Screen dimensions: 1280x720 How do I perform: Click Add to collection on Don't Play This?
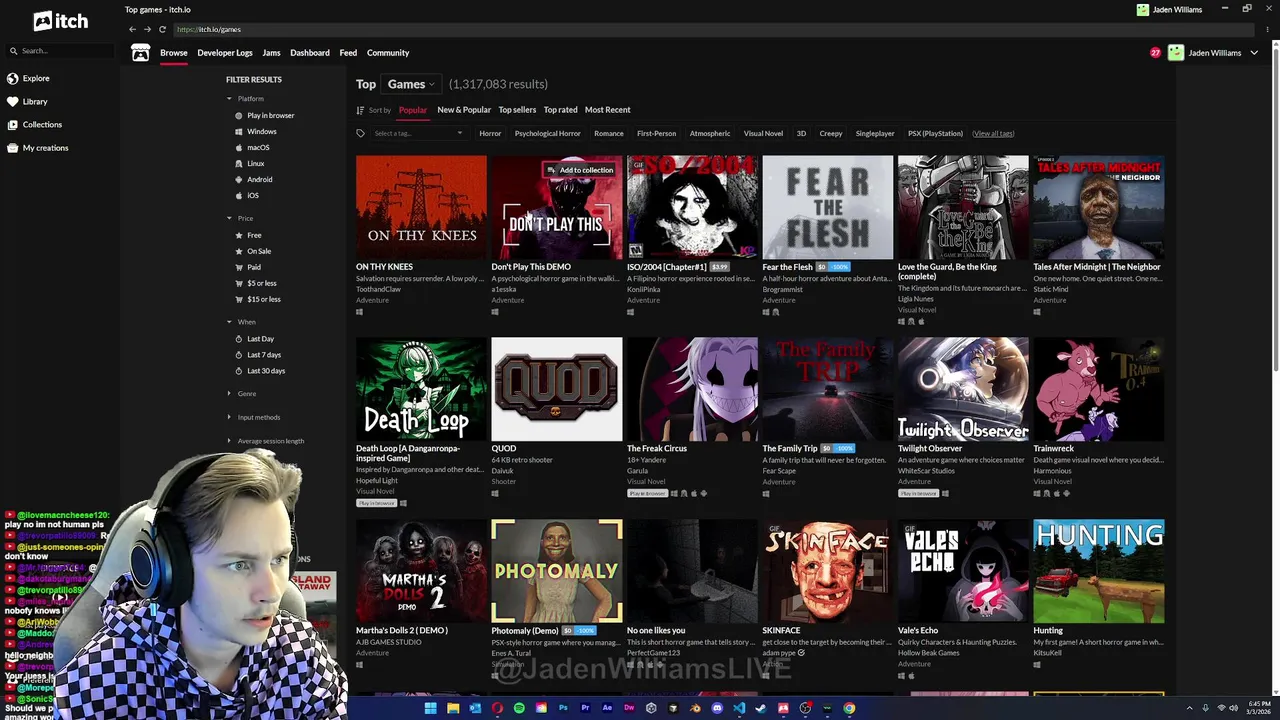(x=580, y=170)
